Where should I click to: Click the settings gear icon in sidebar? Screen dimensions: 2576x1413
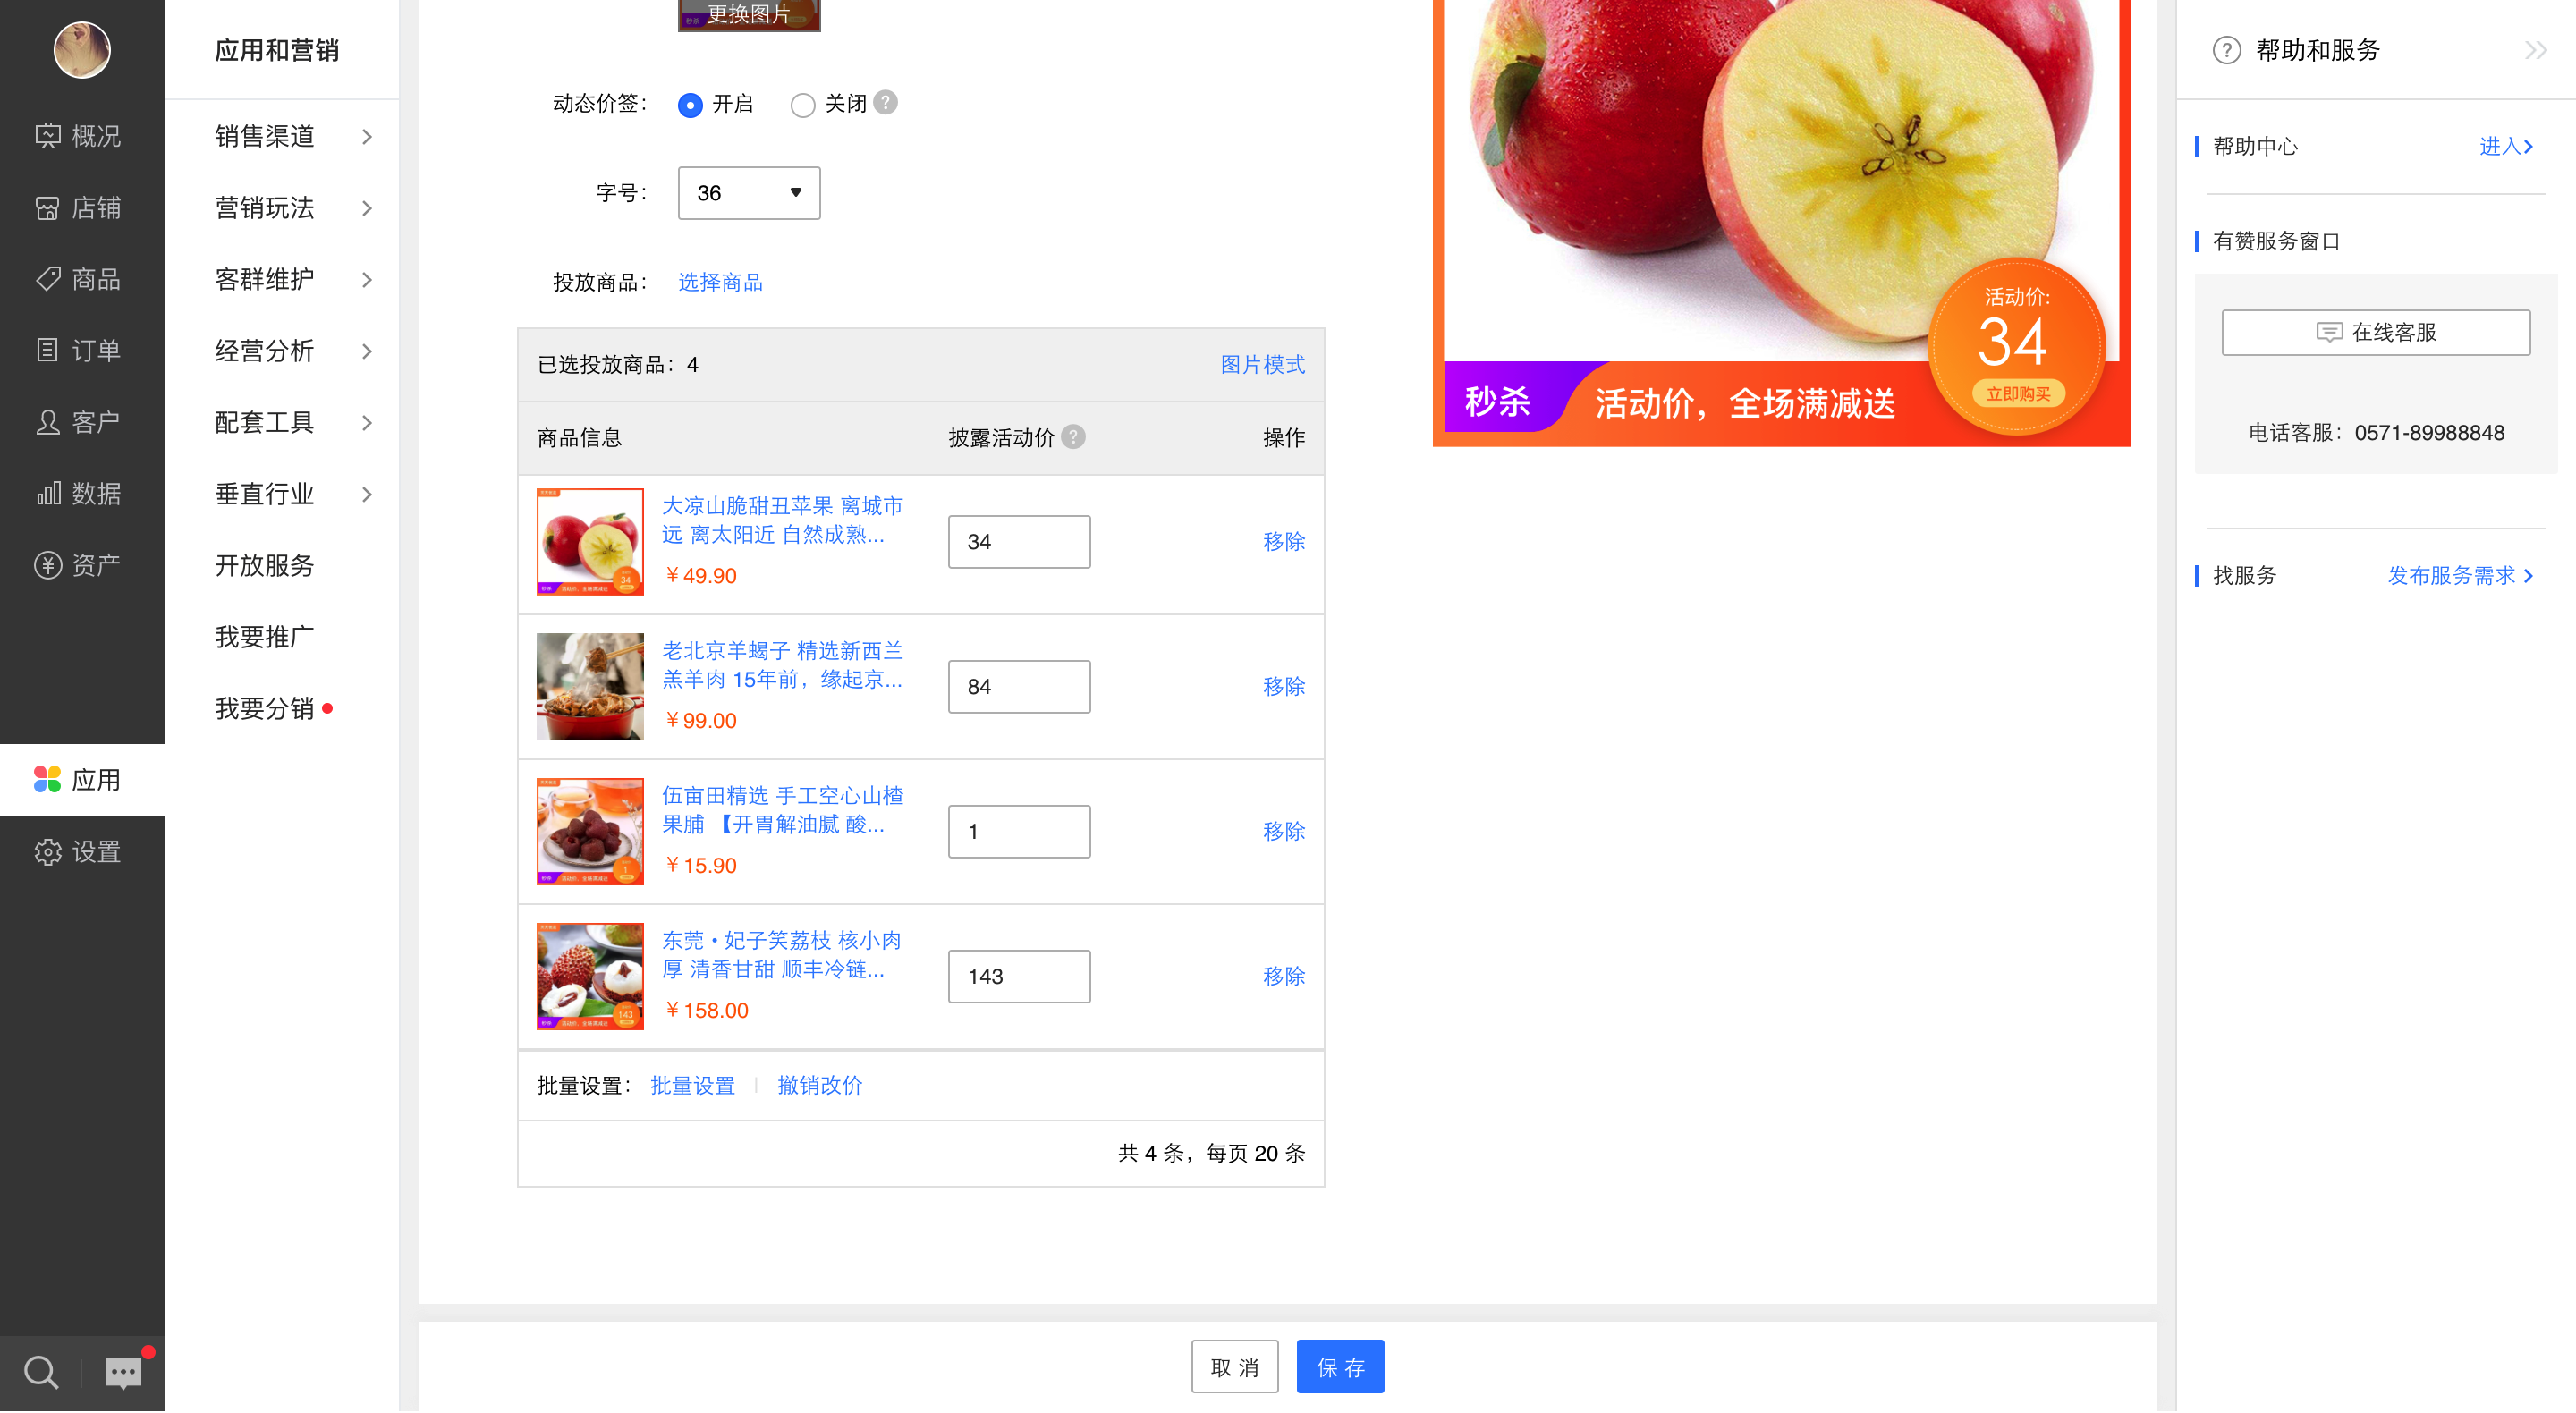48,852
